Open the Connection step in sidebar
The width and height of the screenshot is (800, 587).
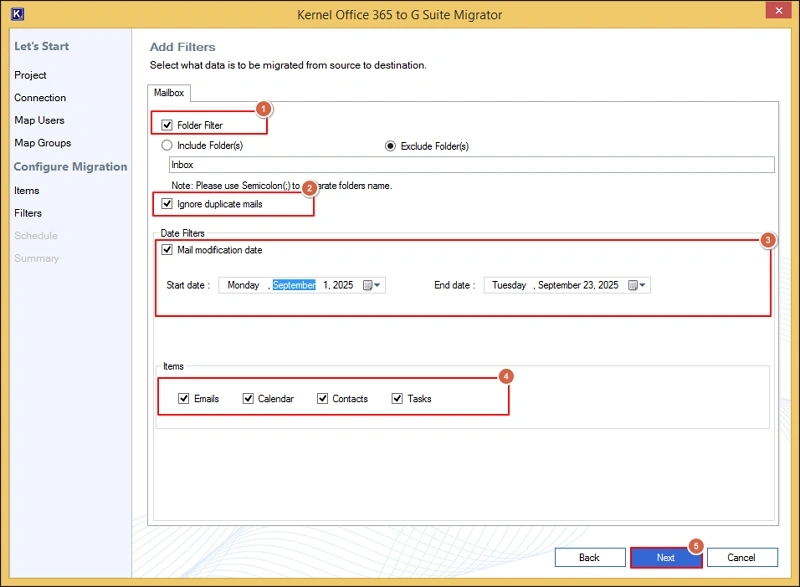pos(40,98)
